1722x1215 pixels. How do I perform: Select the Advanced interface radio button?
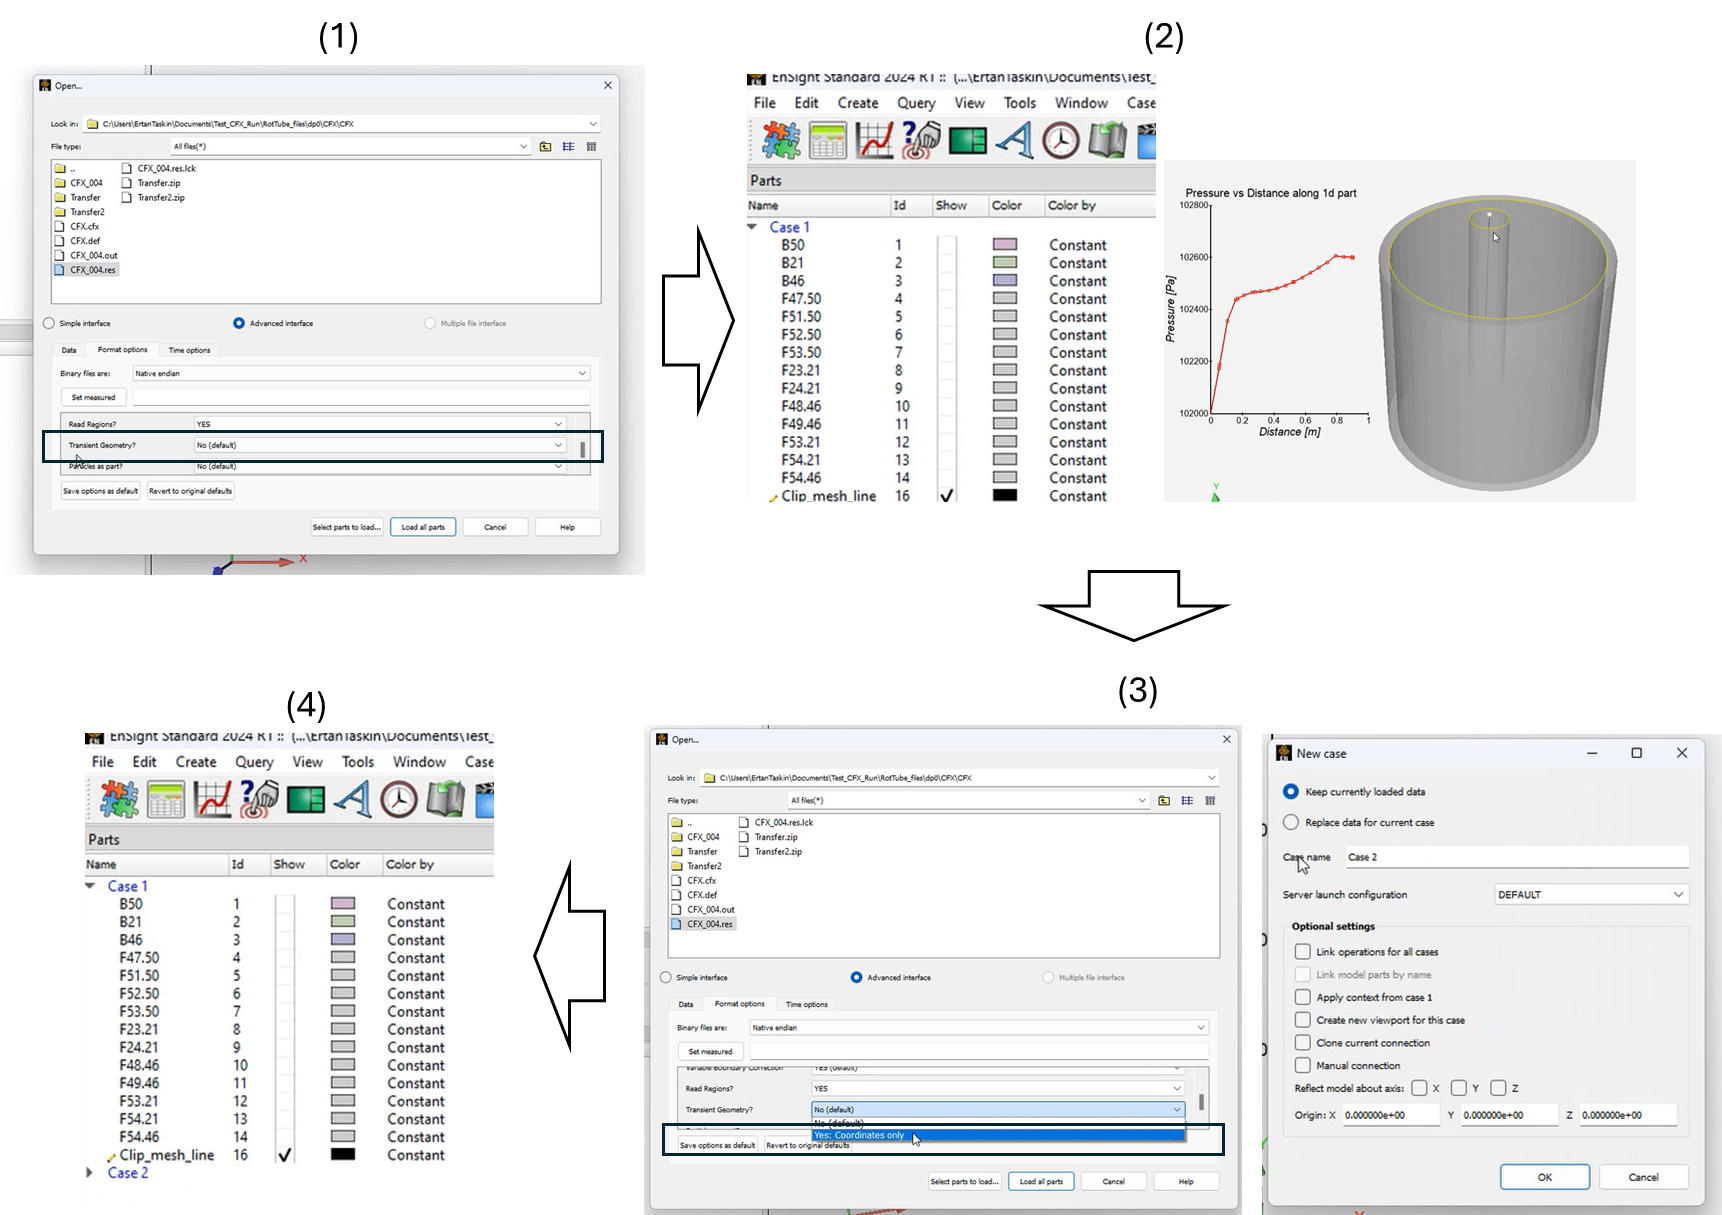point(239,323)
